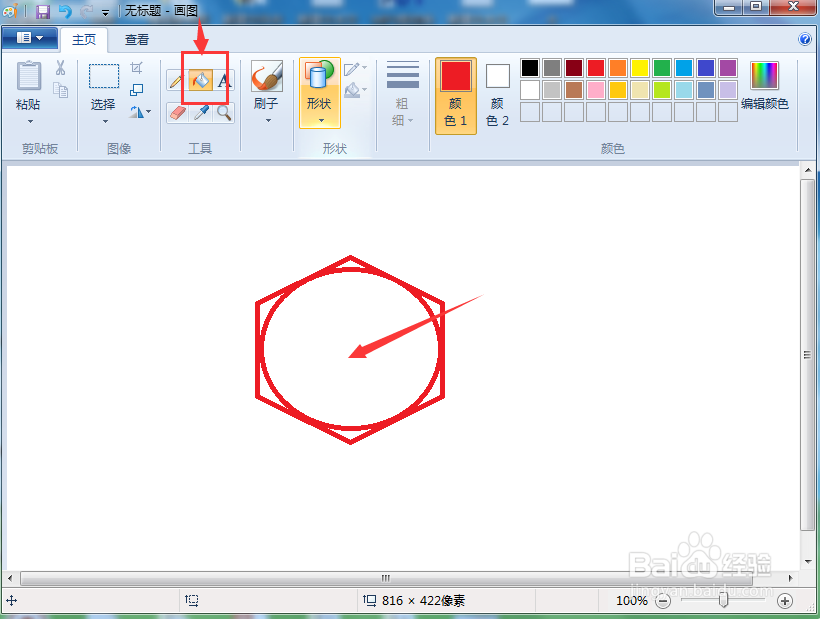Click the Brushes icon
820x619 pixels.
coord(267,76)
